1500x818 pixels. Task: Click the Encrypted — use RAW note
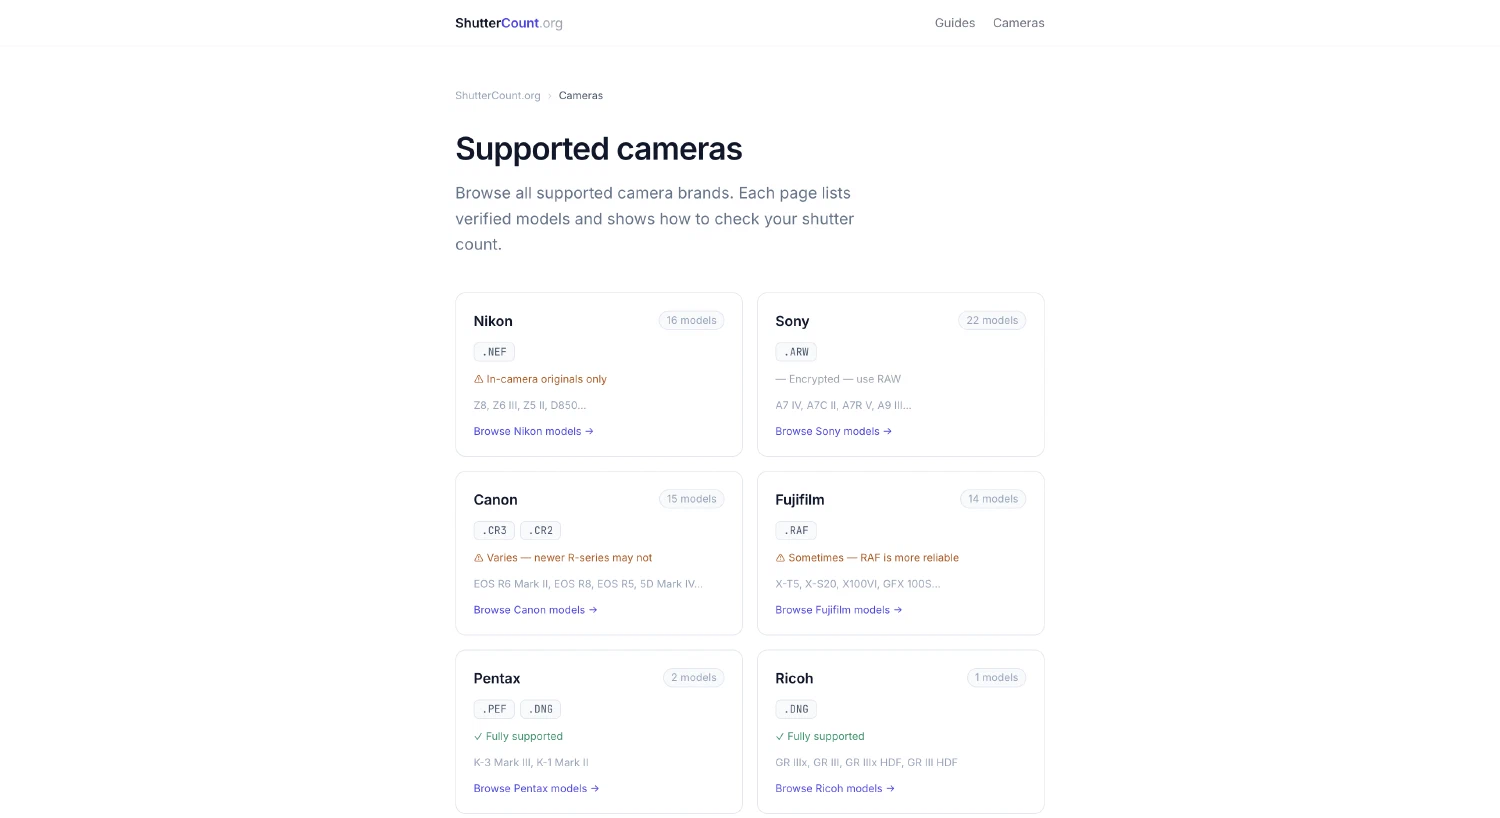tap(838, 379)
